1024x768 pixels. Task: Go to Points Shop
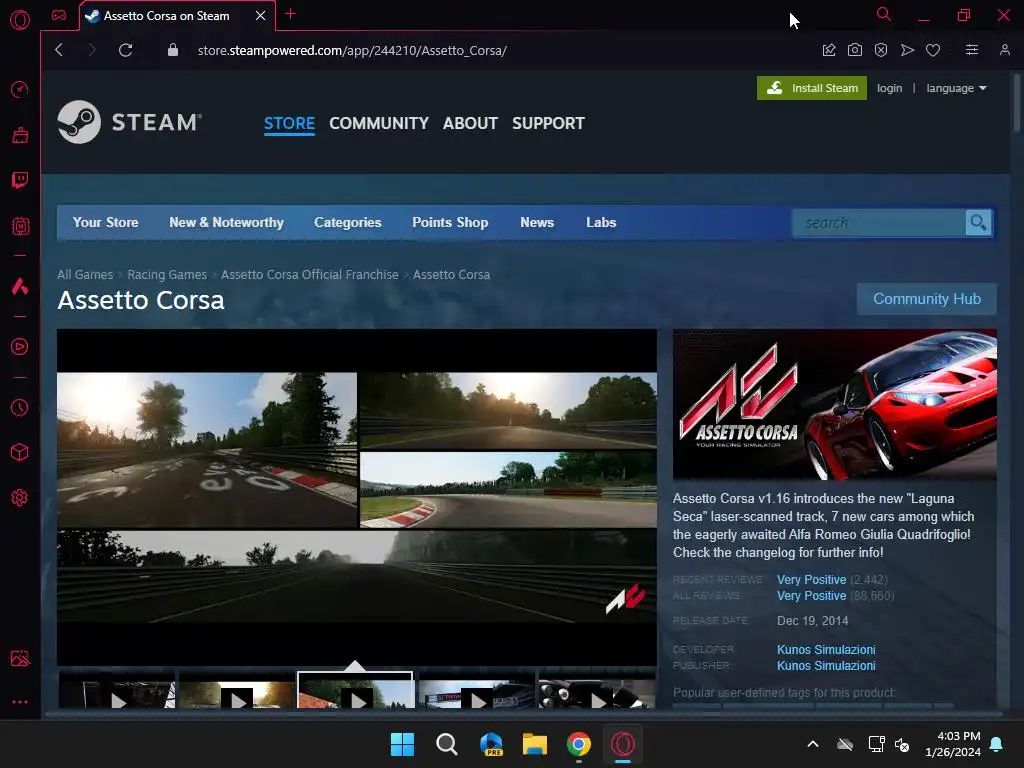(x=450, y=222)
